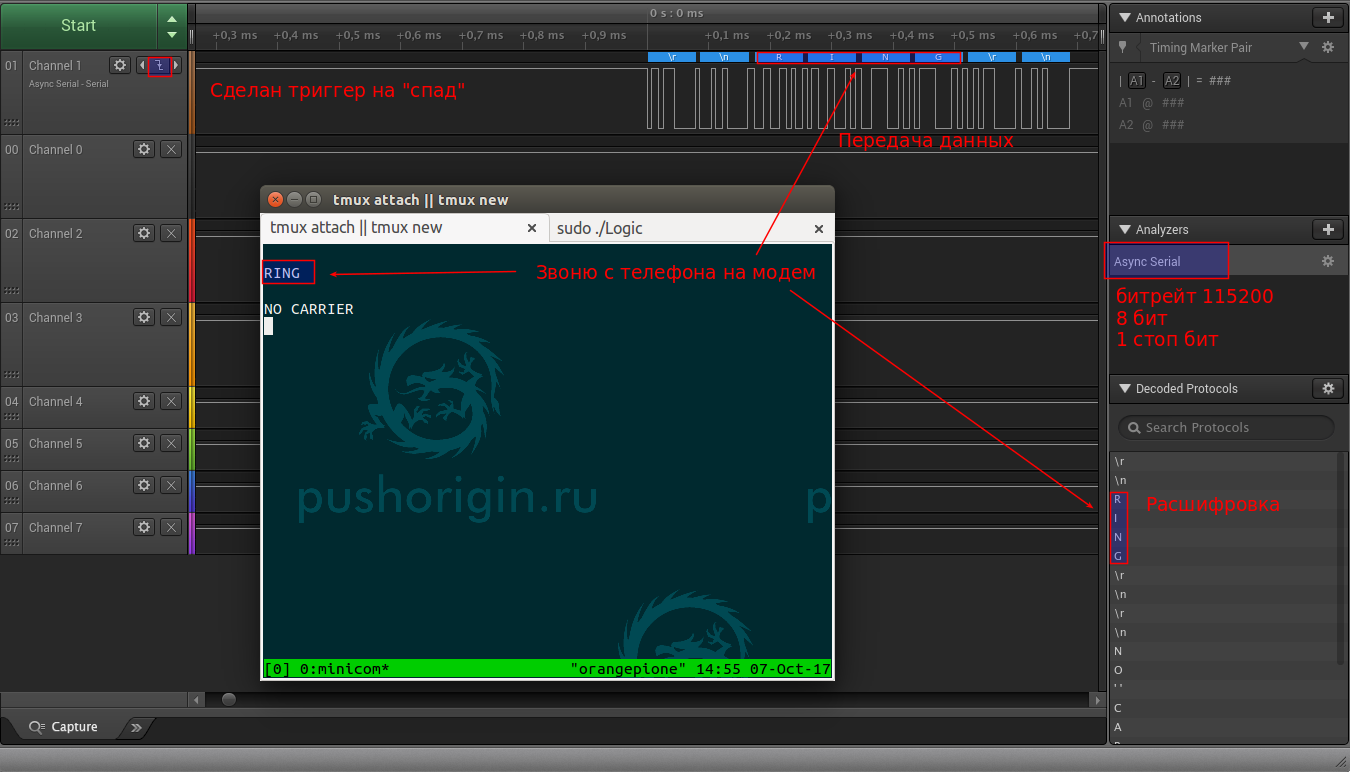Viewport: 1350px width, 772px height.
Task: Click the annotation pin marker icon
Action: pyautogui.click(x=1123, y=47)
